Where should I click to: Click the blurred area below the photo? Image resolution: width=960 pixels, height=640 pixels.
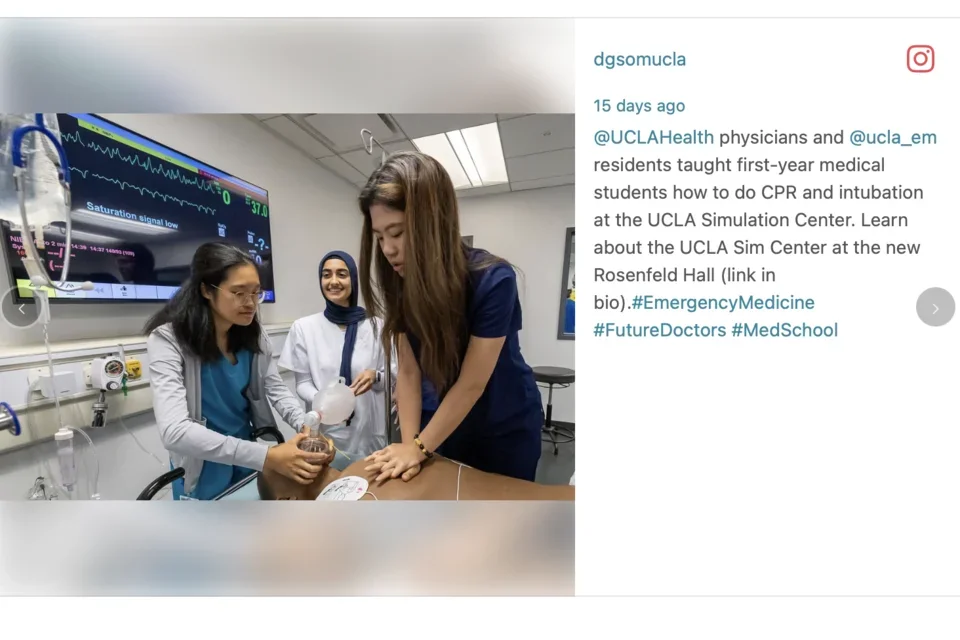click(x=287, y=548)
